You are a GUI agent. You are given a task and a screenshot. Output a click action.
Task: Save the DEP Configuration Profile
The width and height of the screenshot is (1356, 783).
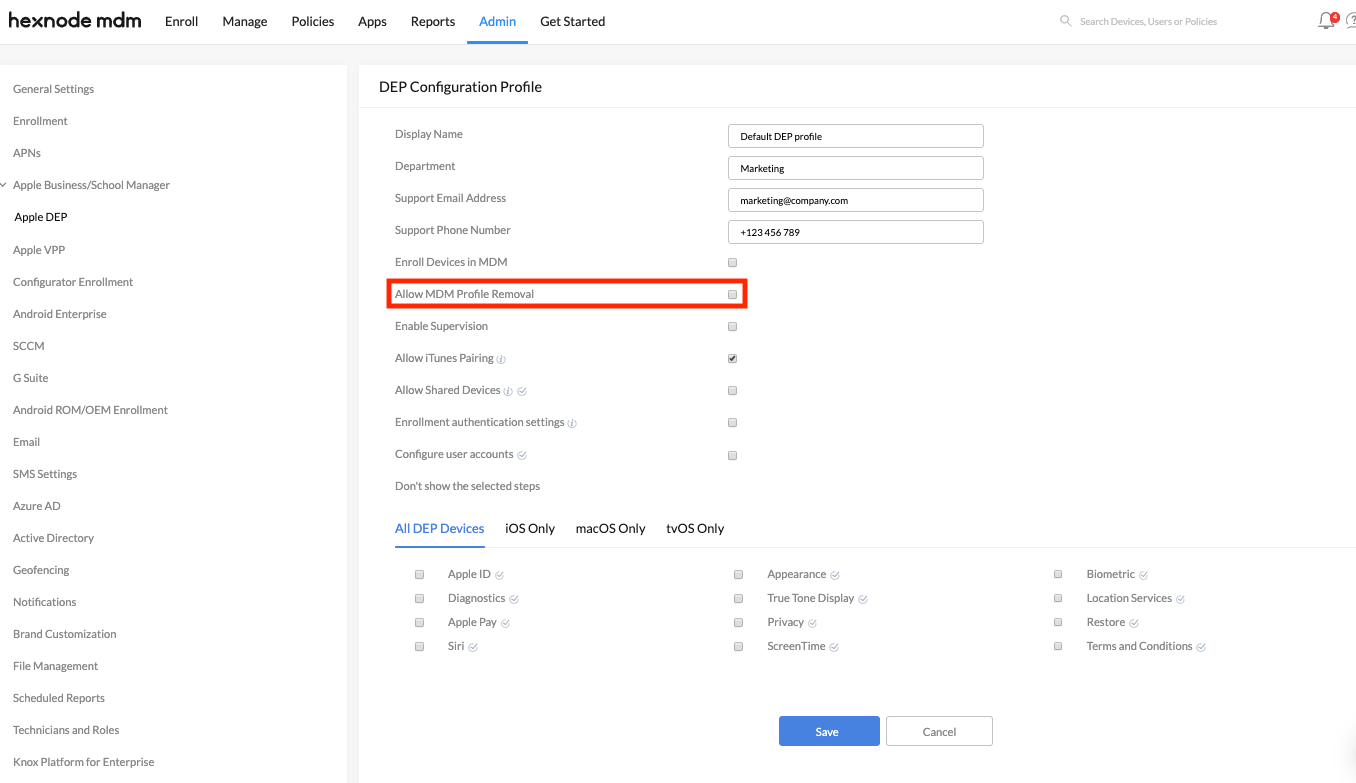[x=829, y=731]
